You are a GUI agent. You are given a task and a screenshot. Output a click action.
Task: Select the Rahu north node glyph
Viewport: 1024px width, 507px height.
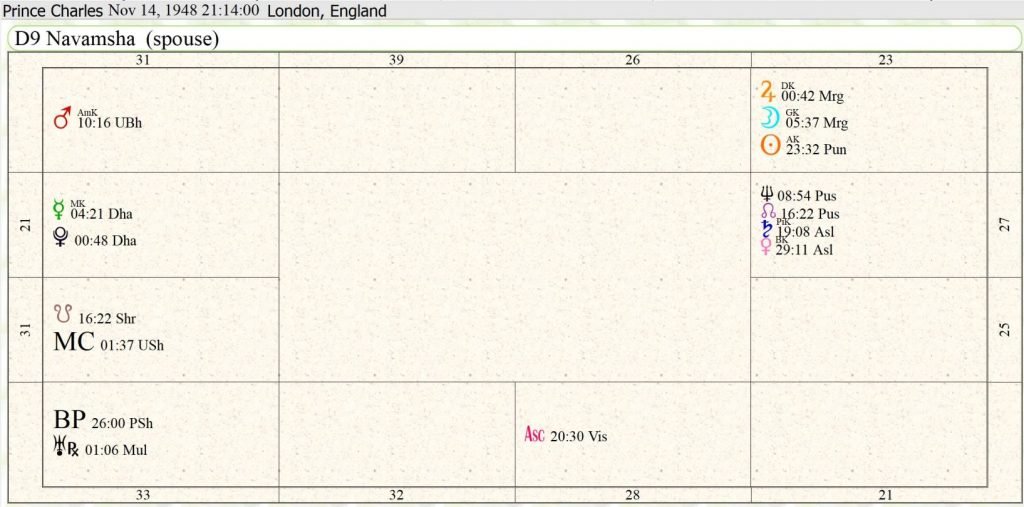767,212
